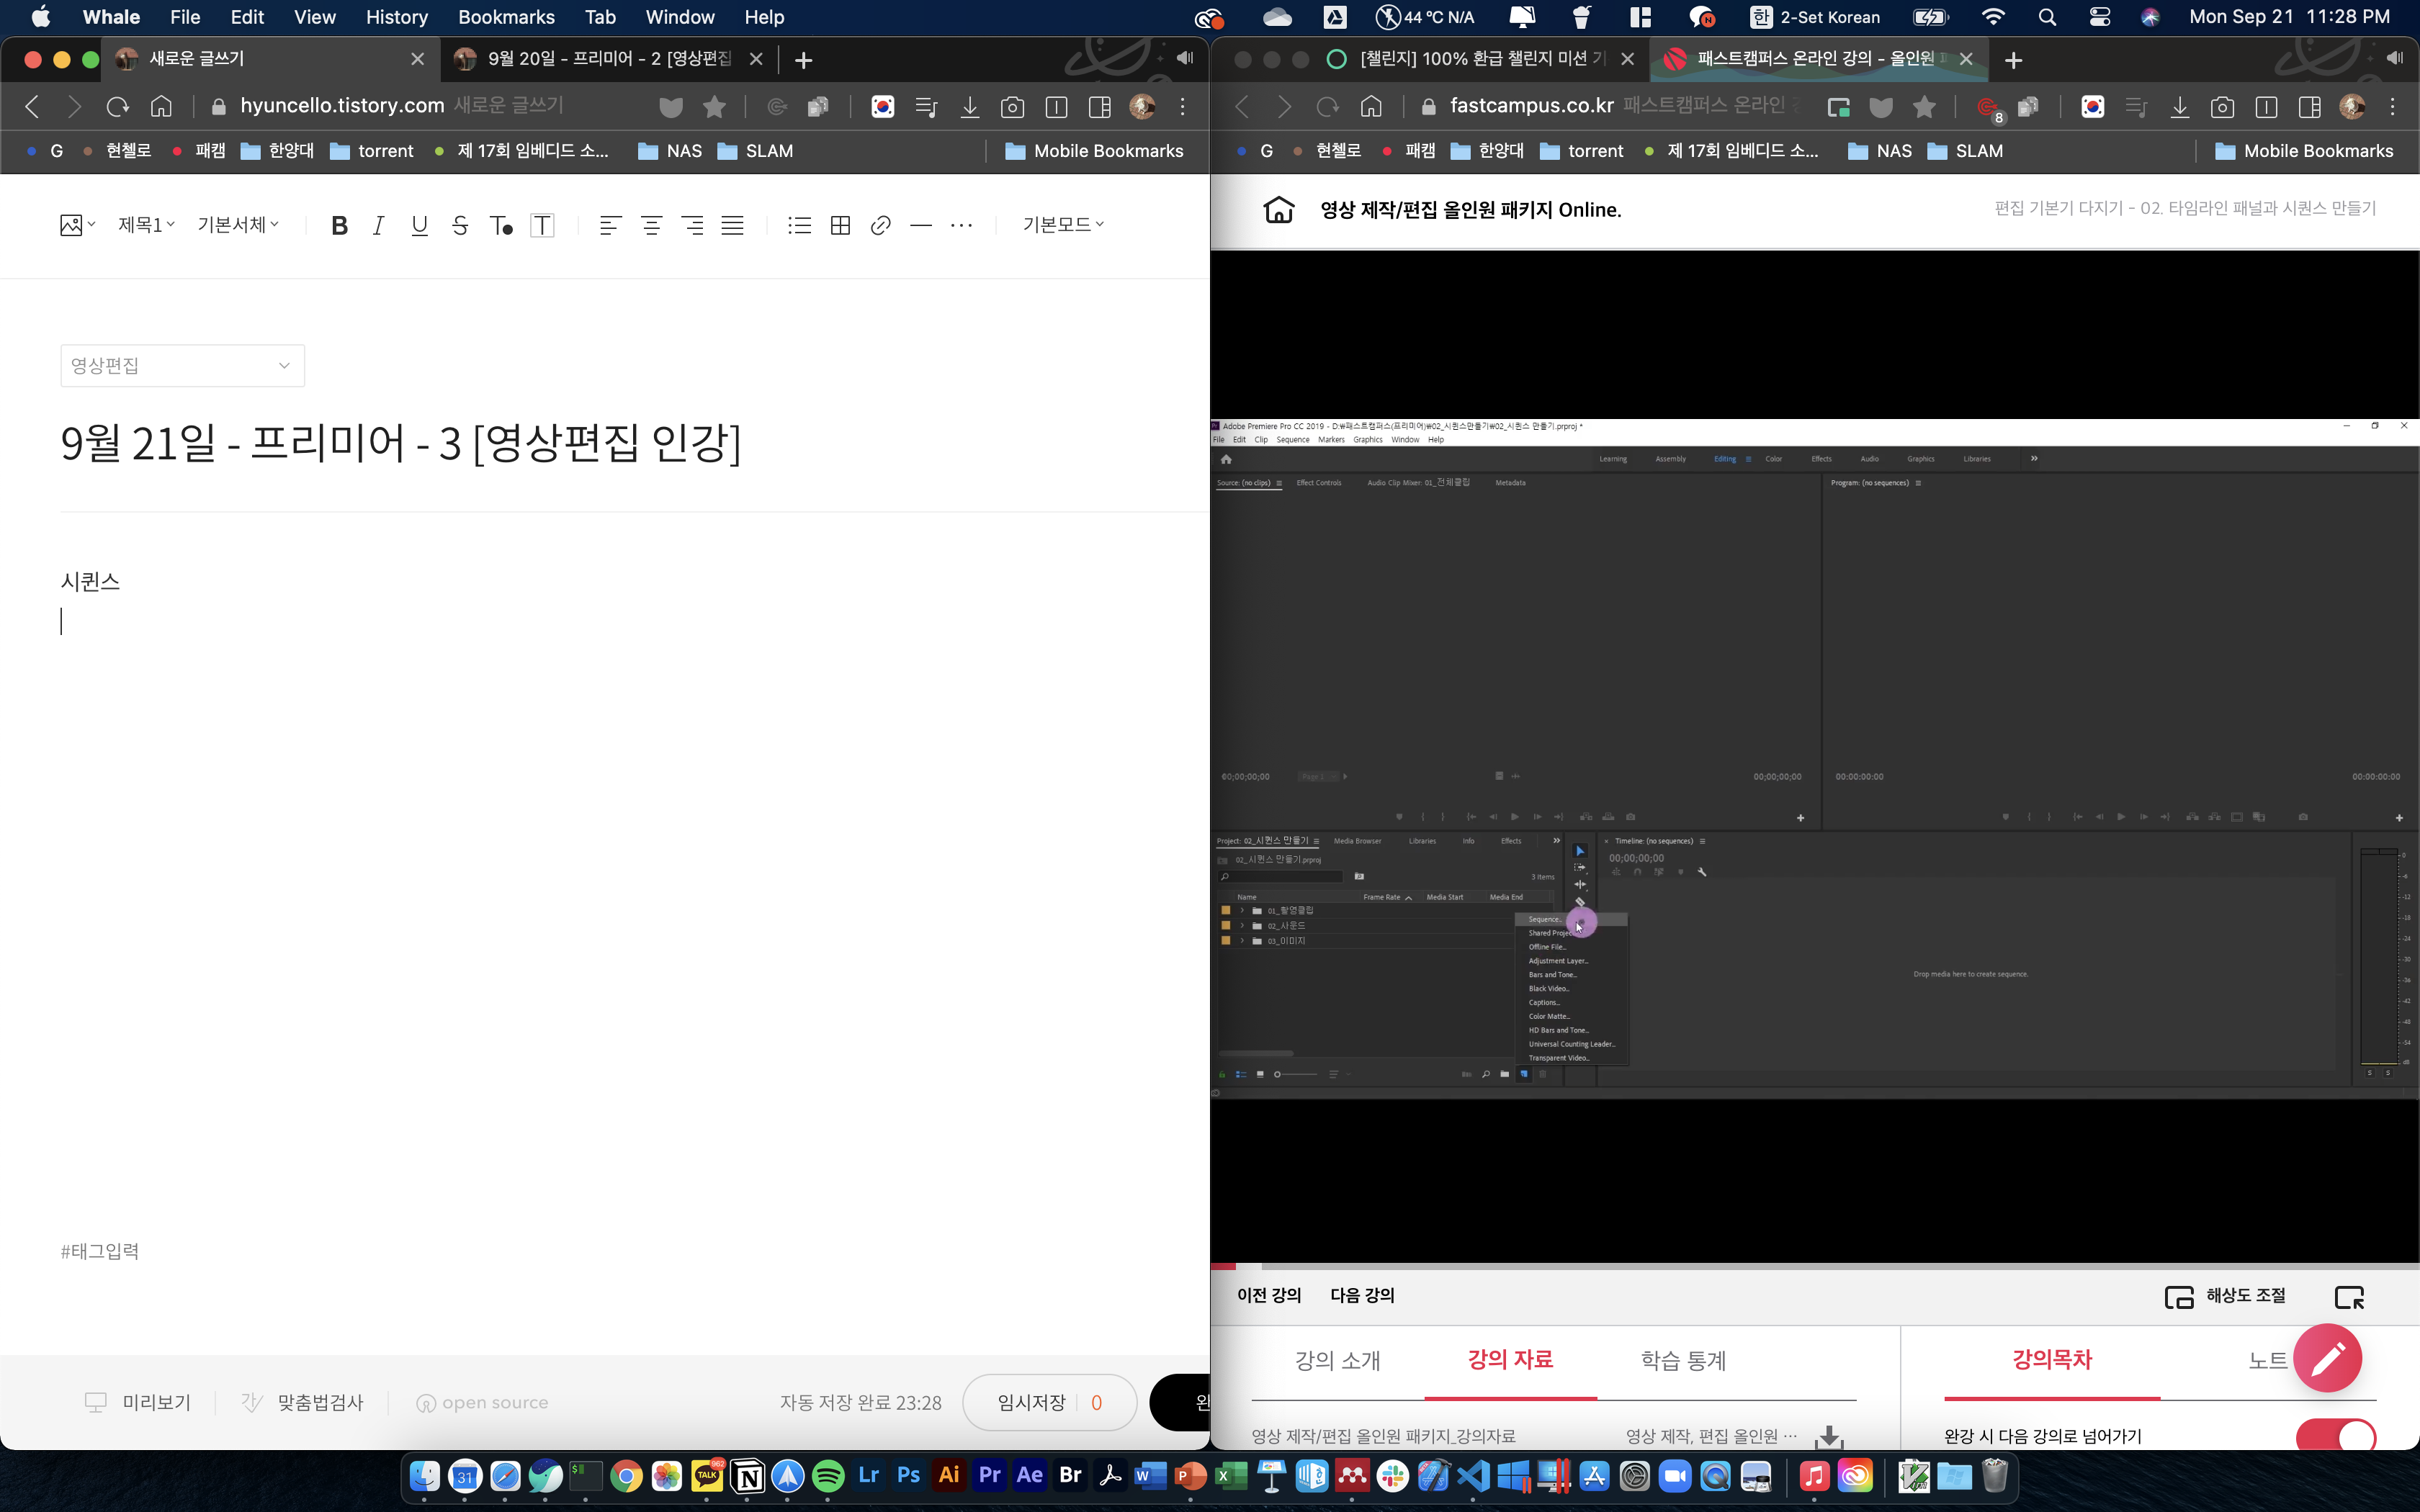2420x1512 pixels.
Task: Open the 기본모드 editor mode dropdown
Action: (x=1062, y=225)
